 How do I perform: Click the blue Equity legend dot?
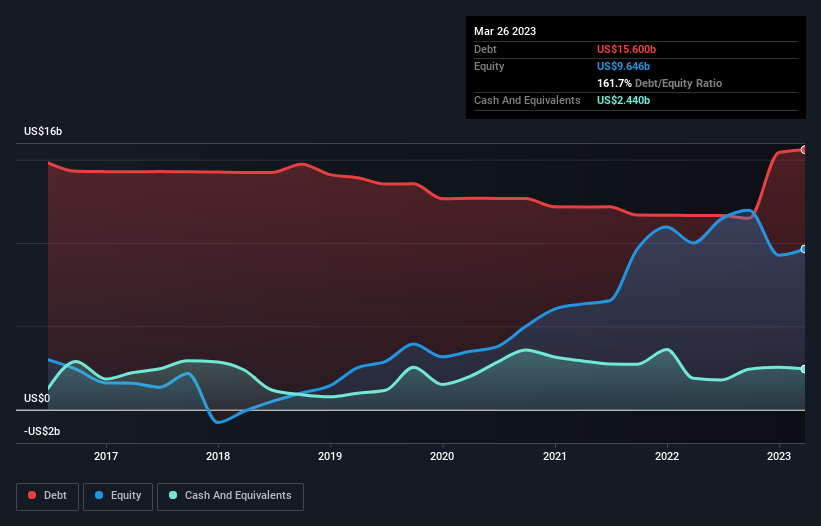(x=98, y=495)
